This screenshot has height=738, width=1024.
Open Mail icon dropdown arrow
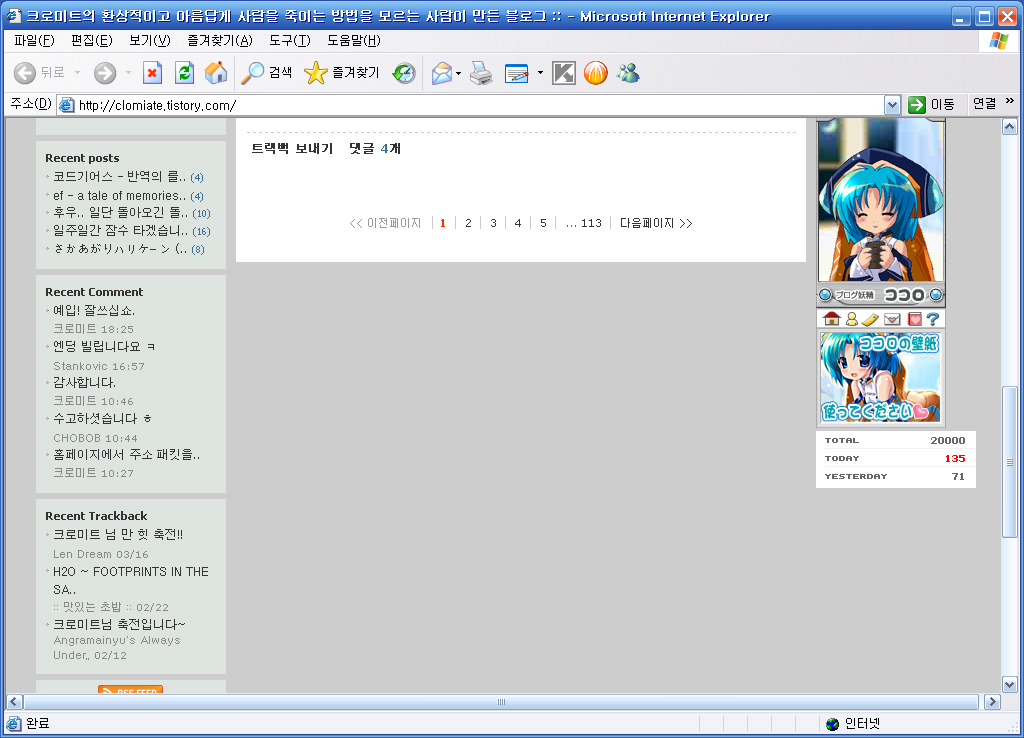[x=458, y=72]
